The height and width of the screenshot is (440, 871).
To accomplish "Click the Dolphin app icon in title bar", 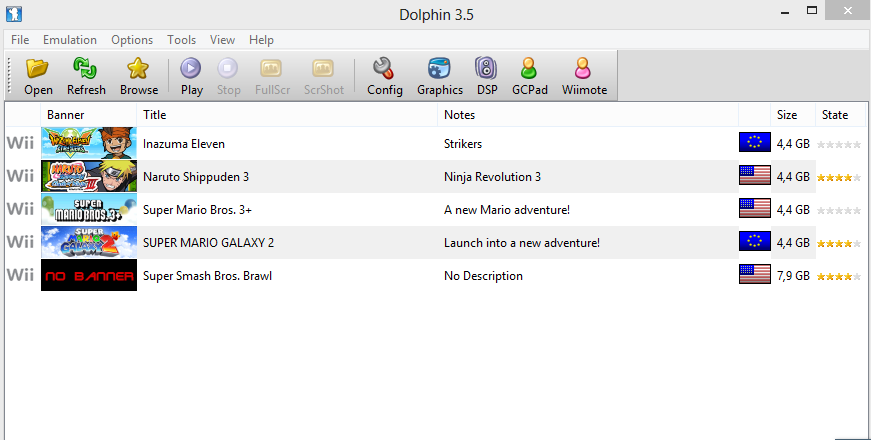I will (x=14, y=13).
